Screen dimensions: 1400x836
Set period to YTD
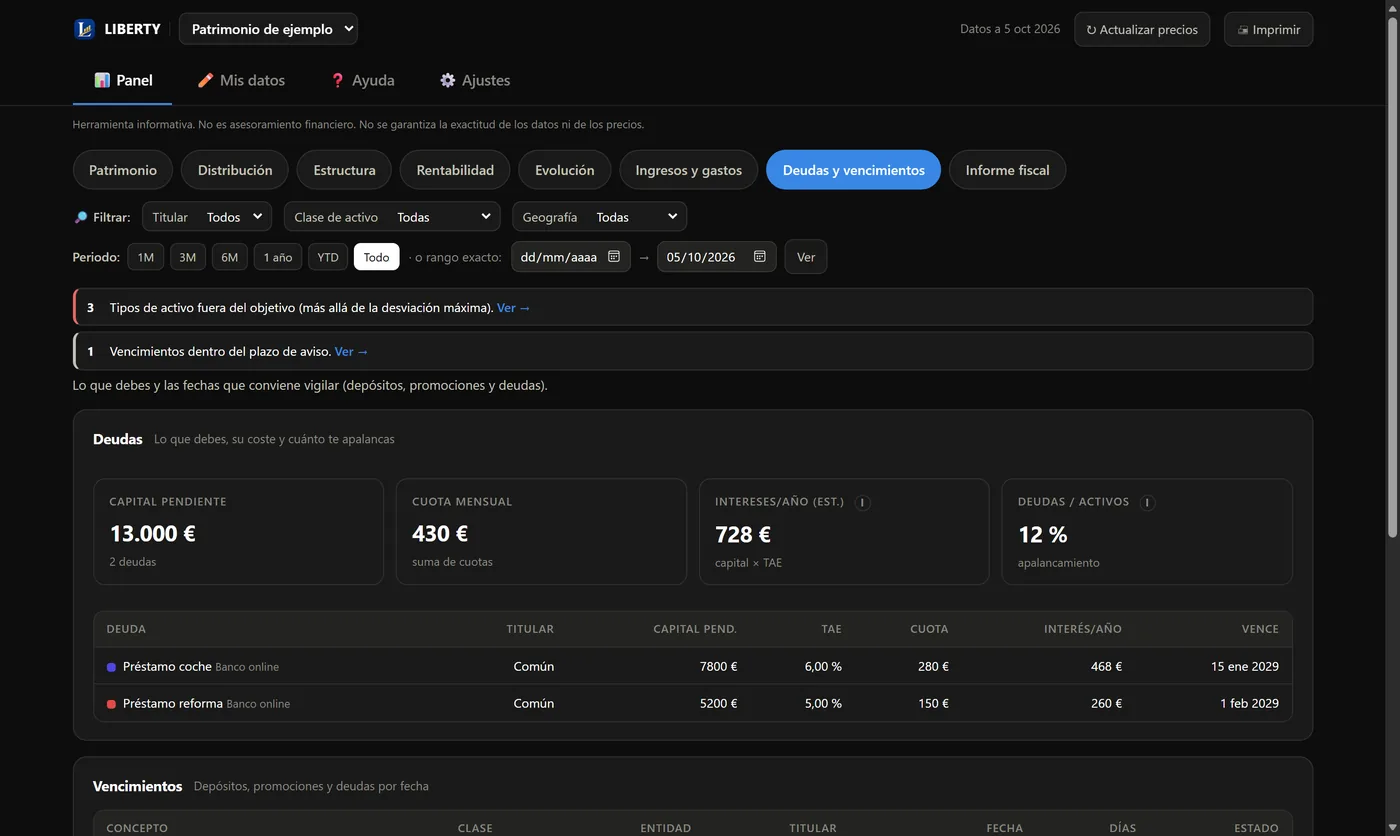click(328, 257)
